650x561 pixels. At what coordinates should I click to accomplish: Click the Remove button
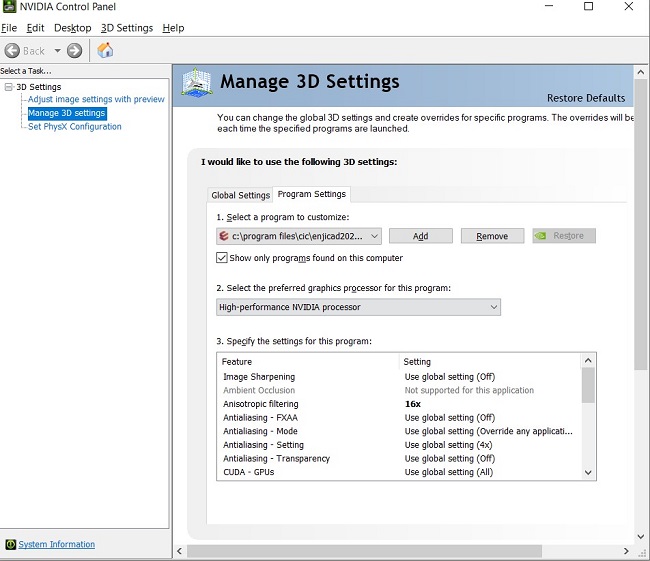[492, 236]
